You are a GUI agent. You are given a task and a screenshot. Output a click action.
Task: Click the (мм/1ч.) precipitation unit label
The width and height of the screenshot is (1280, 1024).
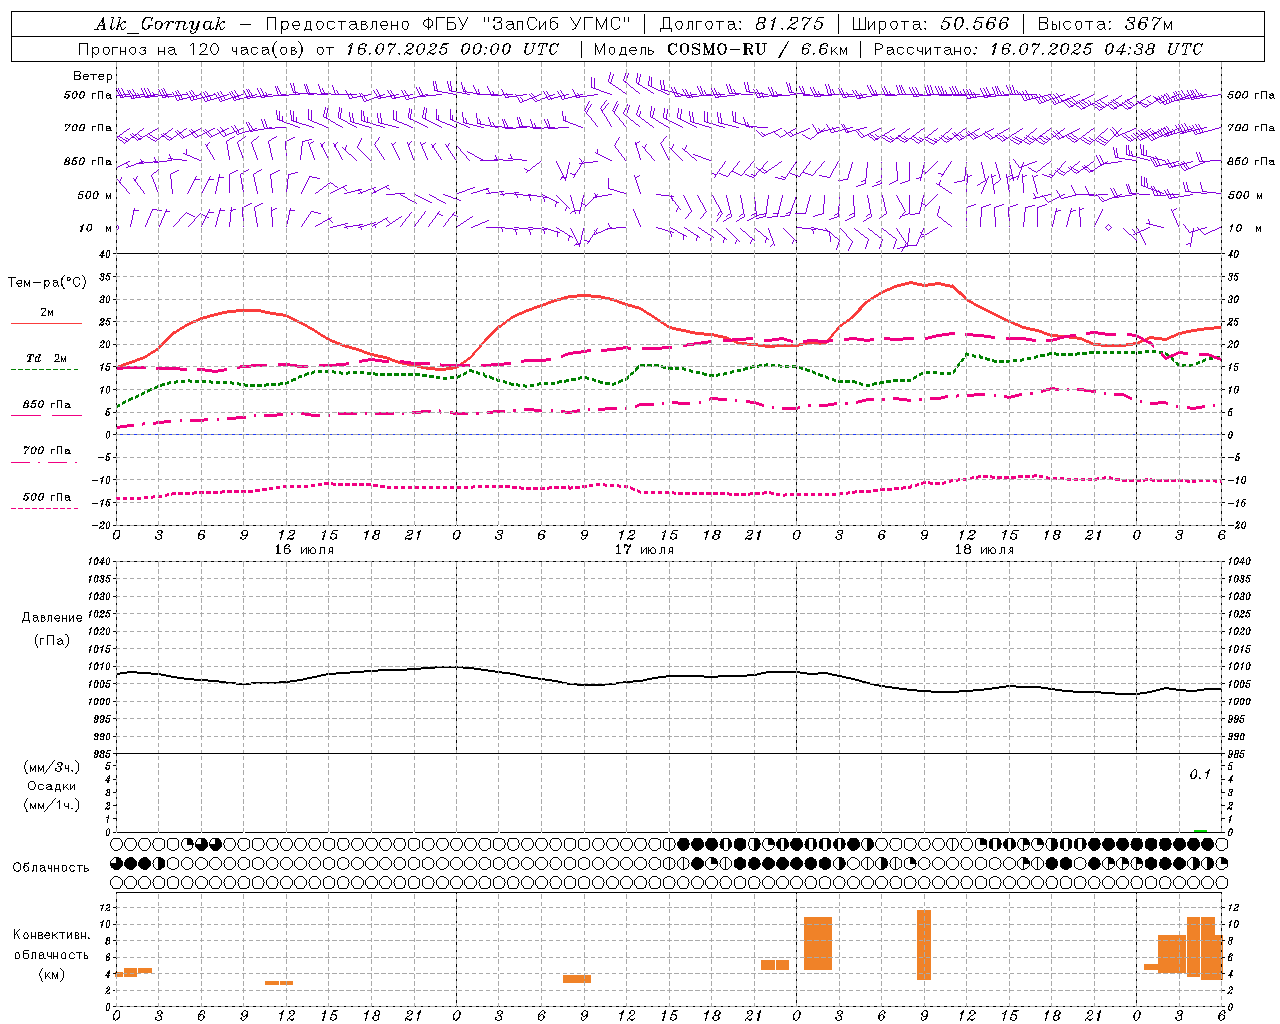[x=51, y=805]
